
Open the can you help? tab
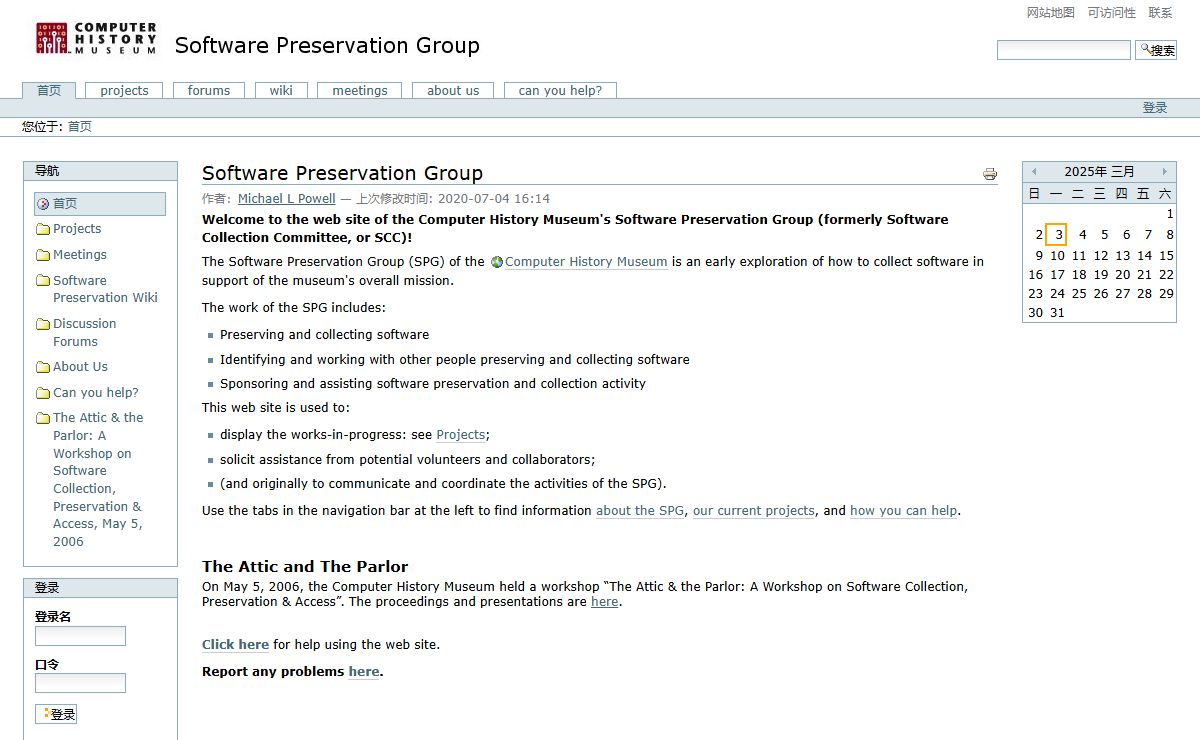[x=560, y=90]
